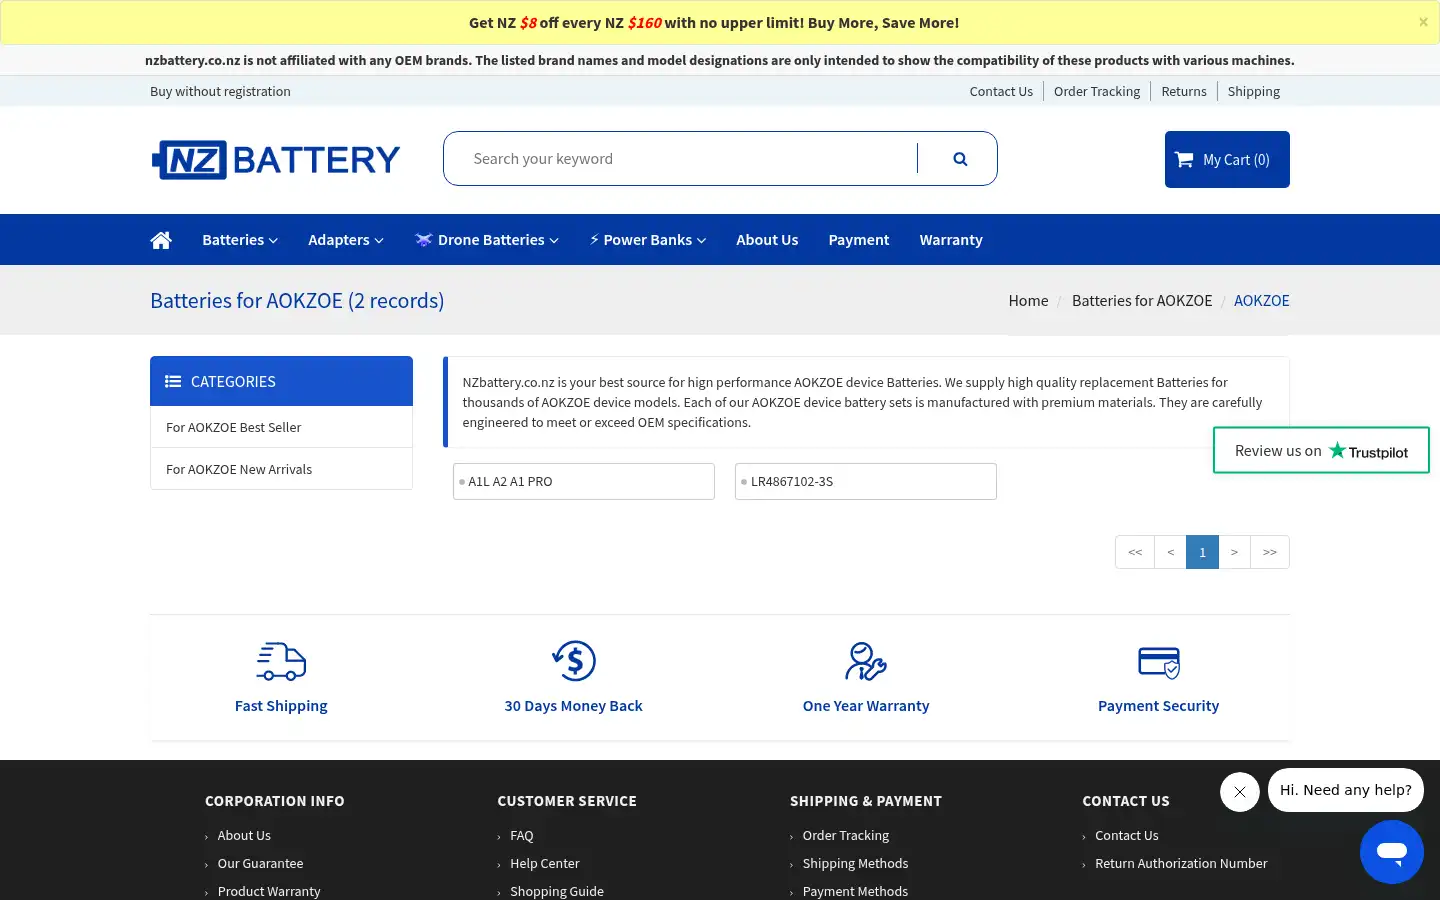Click 'Buy without registration' text
1440x900 pixels.
point(220,91)
